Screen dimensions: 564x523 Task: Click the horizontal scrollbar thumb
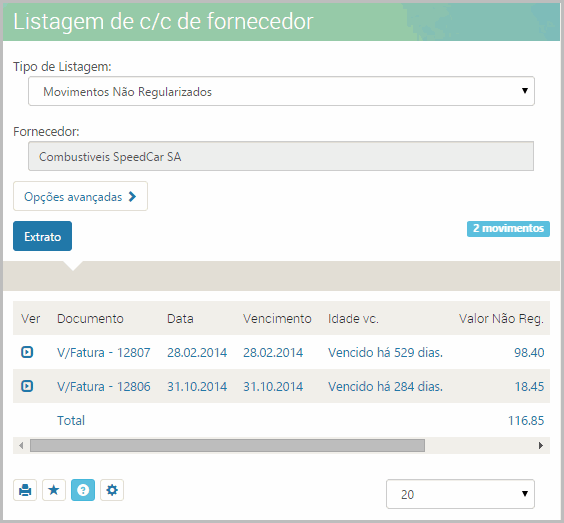(227, 446)
